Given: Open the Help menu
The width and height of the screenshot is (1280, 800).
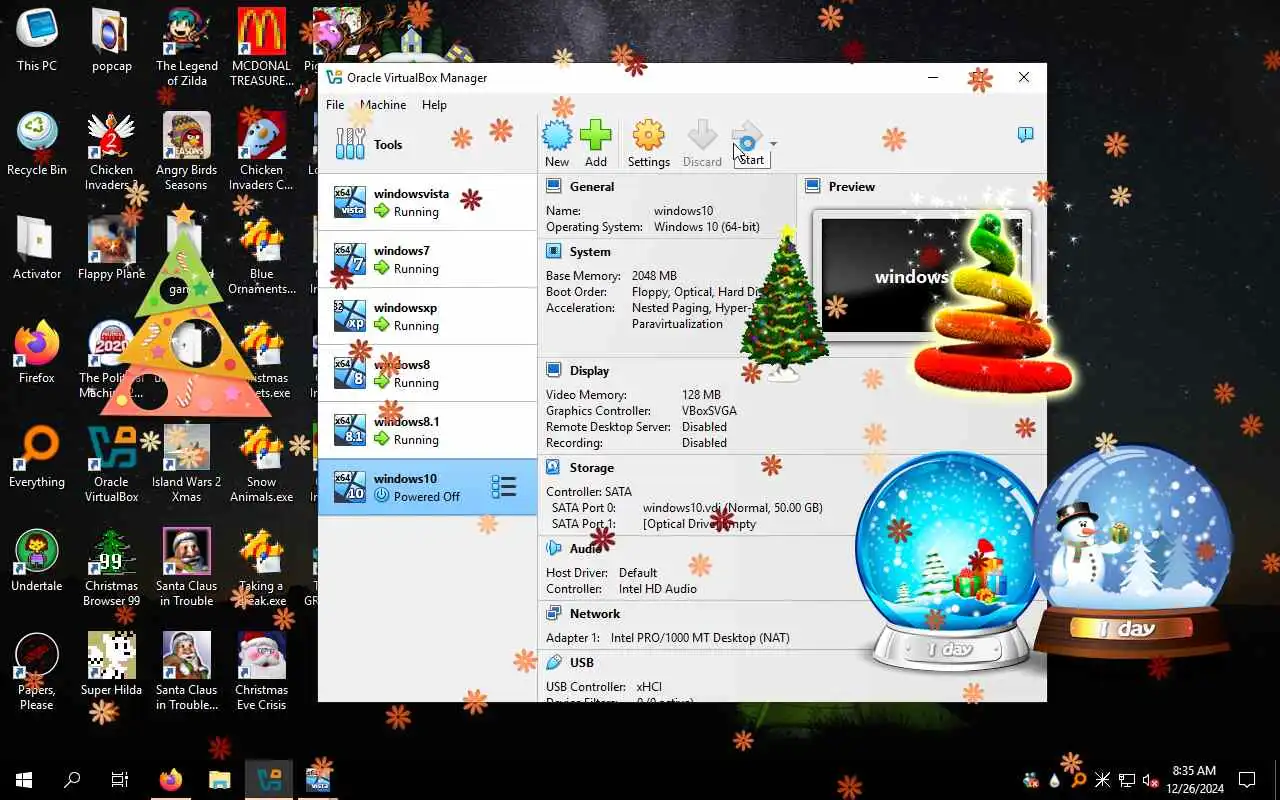Looking at the screenshot, I should click(x=434, y=105).
